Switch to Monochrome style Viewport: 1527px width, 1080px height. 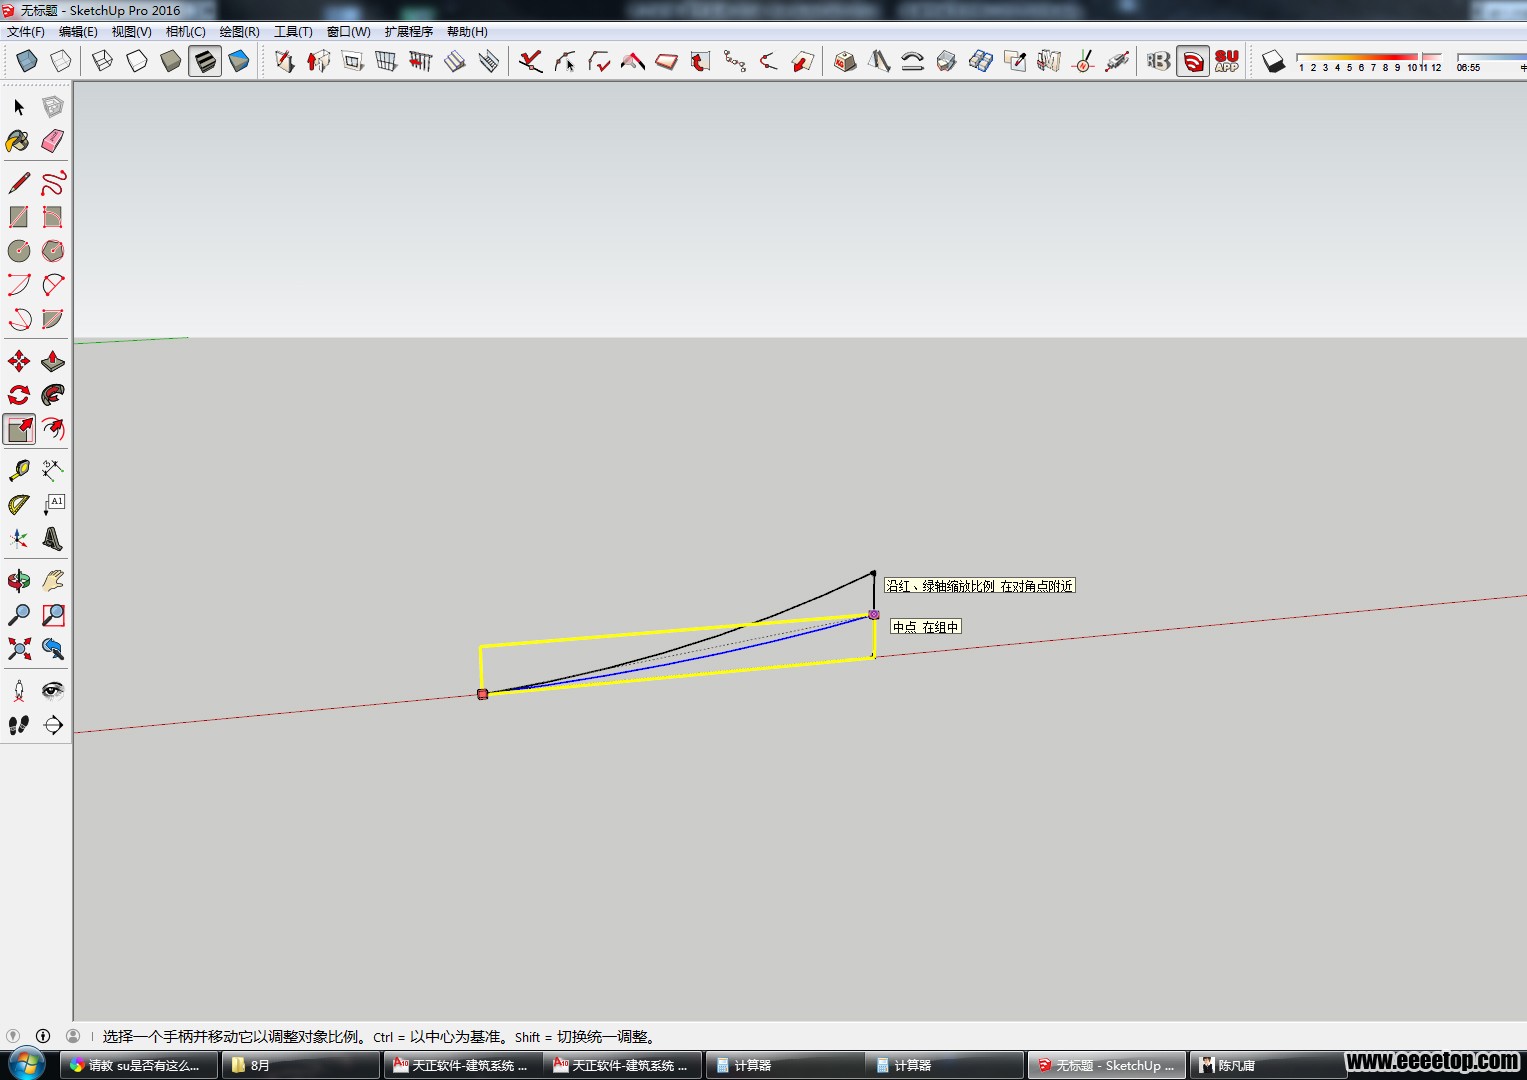239,61
